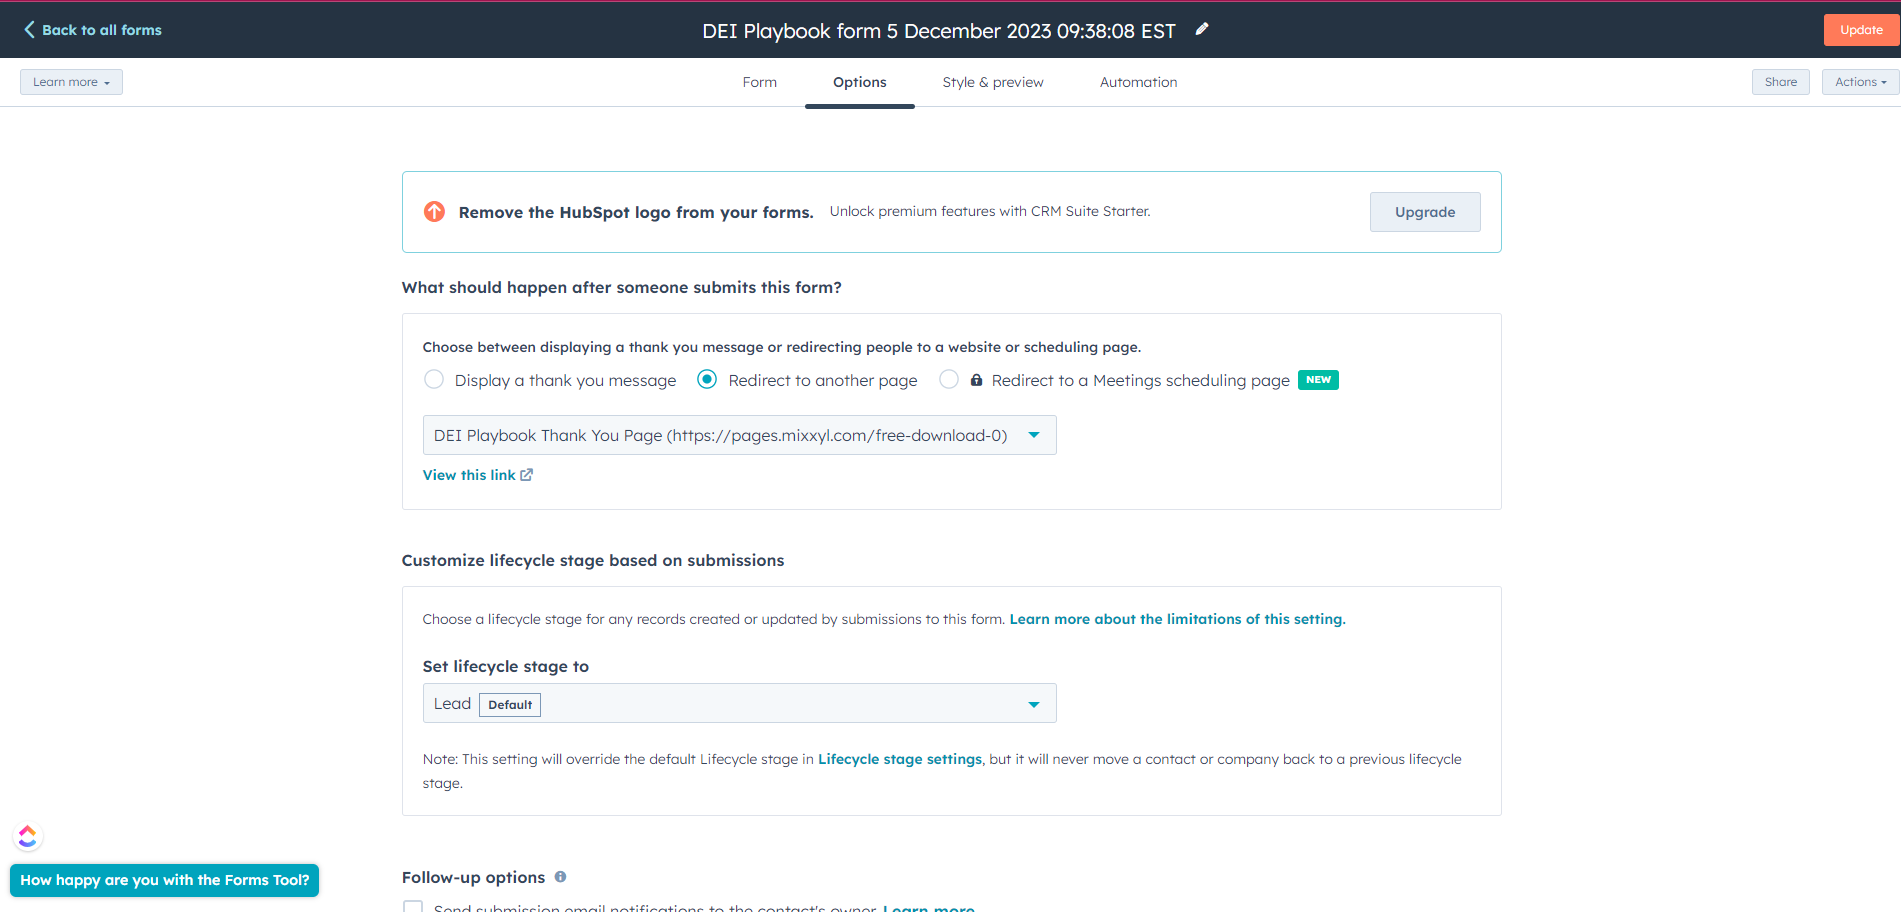Click the 'How happy are you' feedback button
This screenshot has width=1901, height=912.
[x=164, y=880]
